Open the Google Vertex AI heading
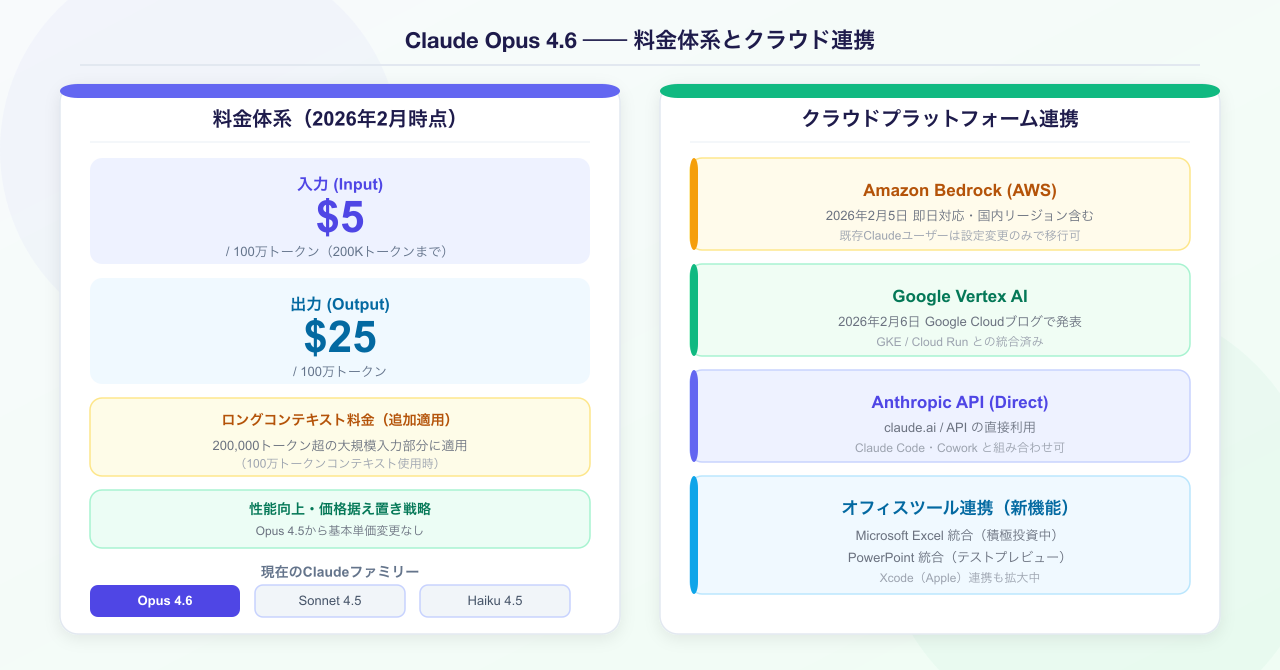This screenshot has width=1280, height=670. pyautogui.click(x=959, y=296)
